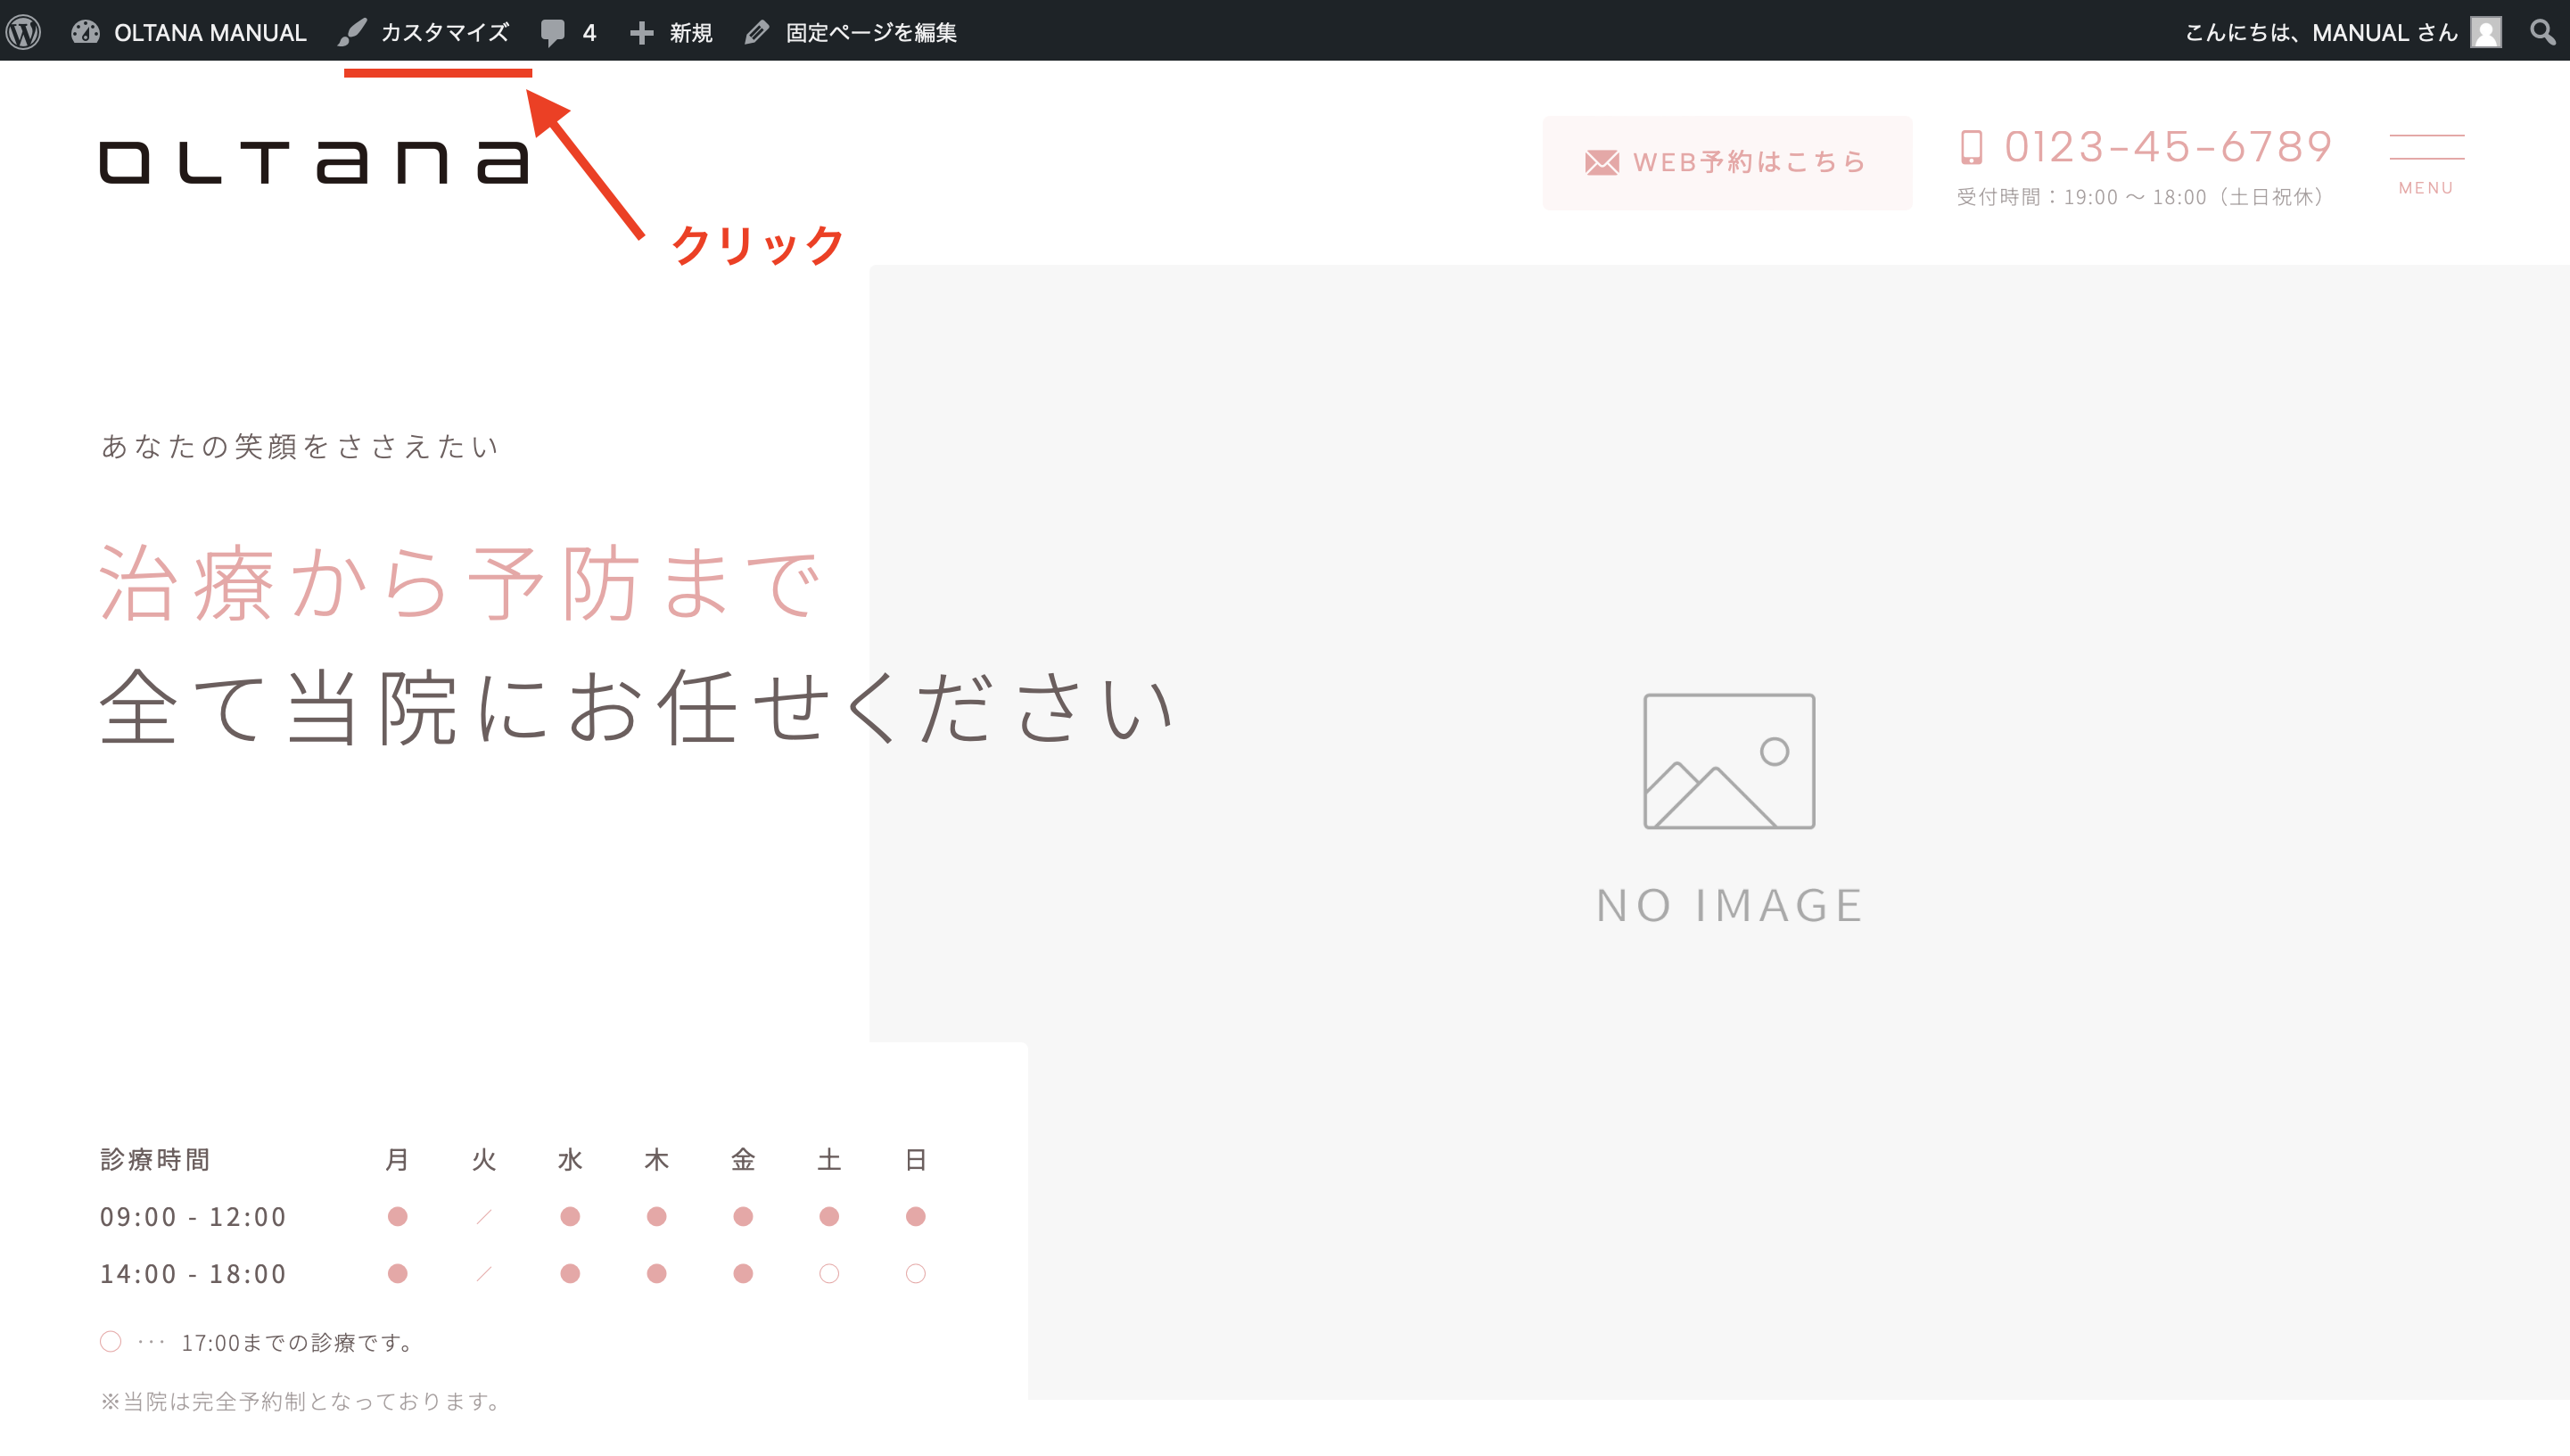Click the pencil icon for 固定ページを編集
The width and height of the screenshot is (2570, 1456).
coord(757,31)
